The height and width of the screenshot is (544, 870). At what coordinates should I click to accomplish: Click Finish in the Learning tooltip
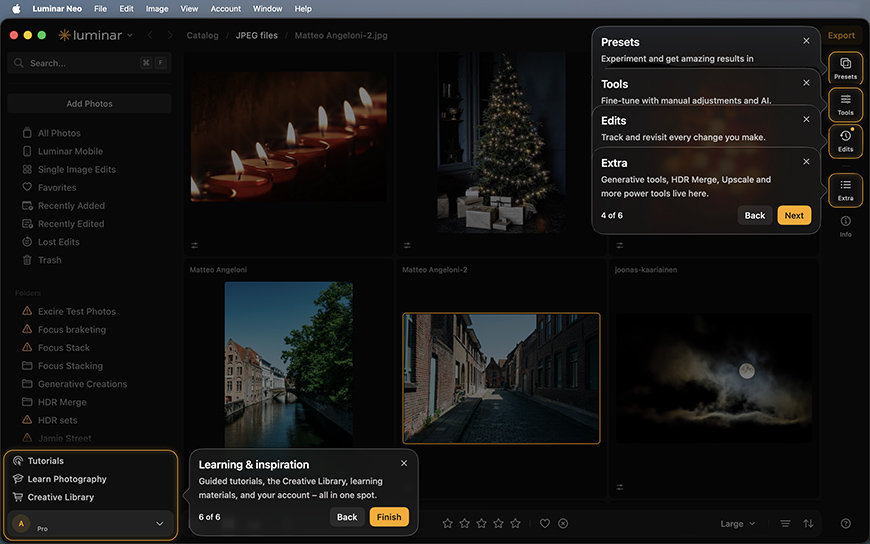tap(389, 517)
